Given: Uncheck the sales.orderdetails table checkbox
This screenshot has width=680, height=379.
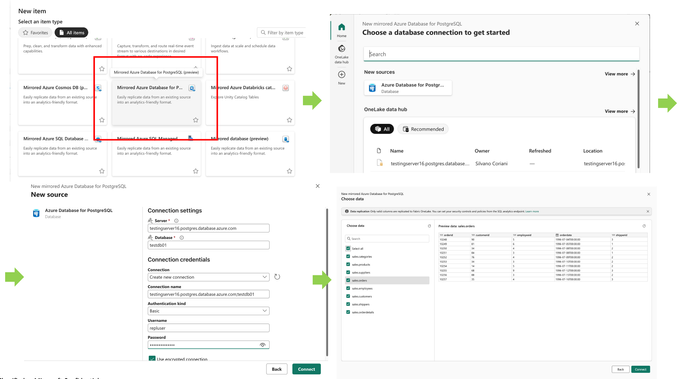Looking at the screenshot, I should 348,312.
